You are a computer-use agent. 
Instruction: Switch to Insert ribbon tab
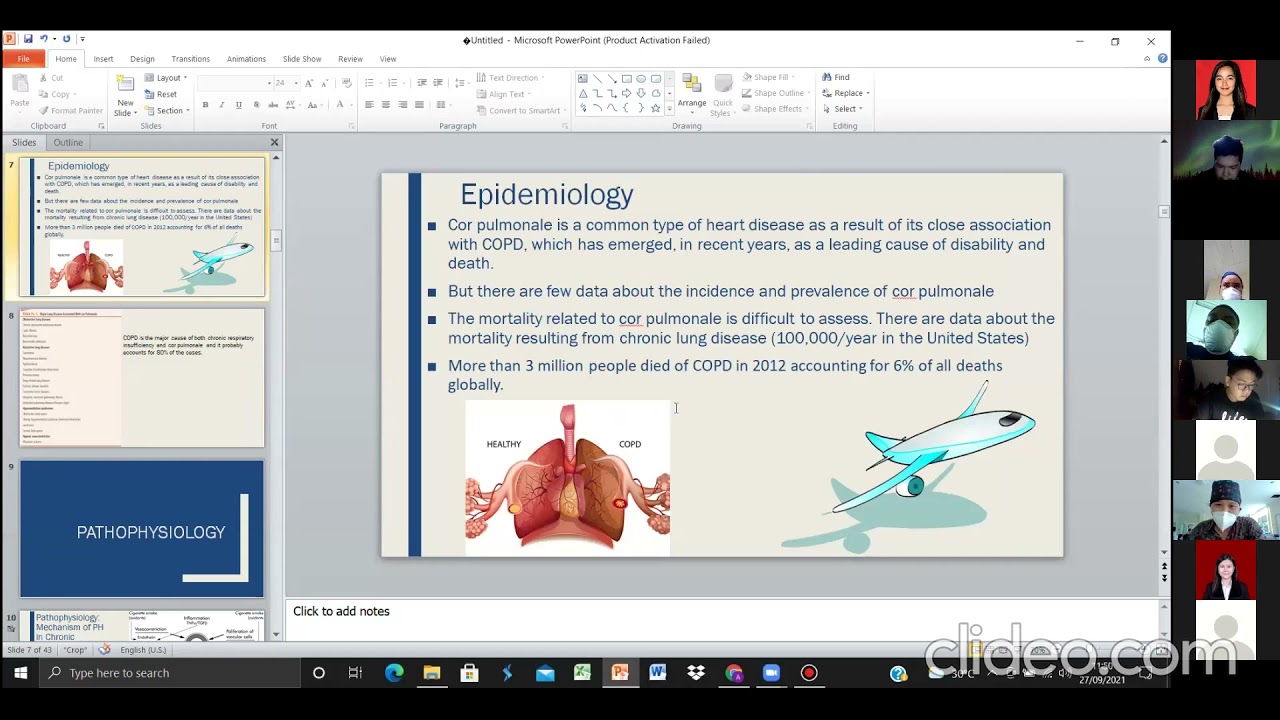[103, 59]
